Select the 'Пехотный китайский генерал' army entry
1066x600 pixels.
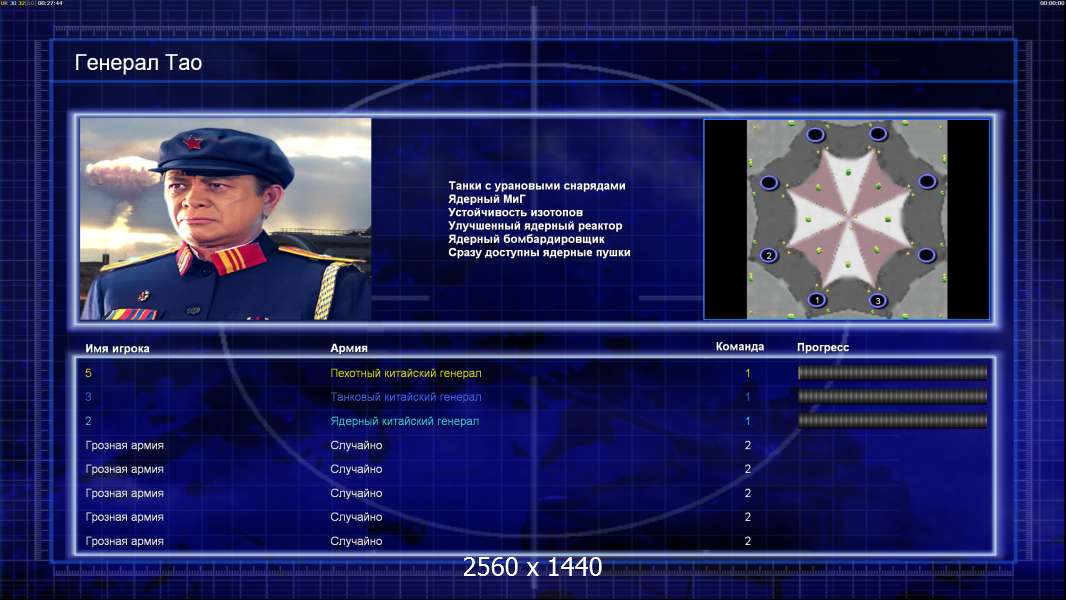click(x=405, y=373)
